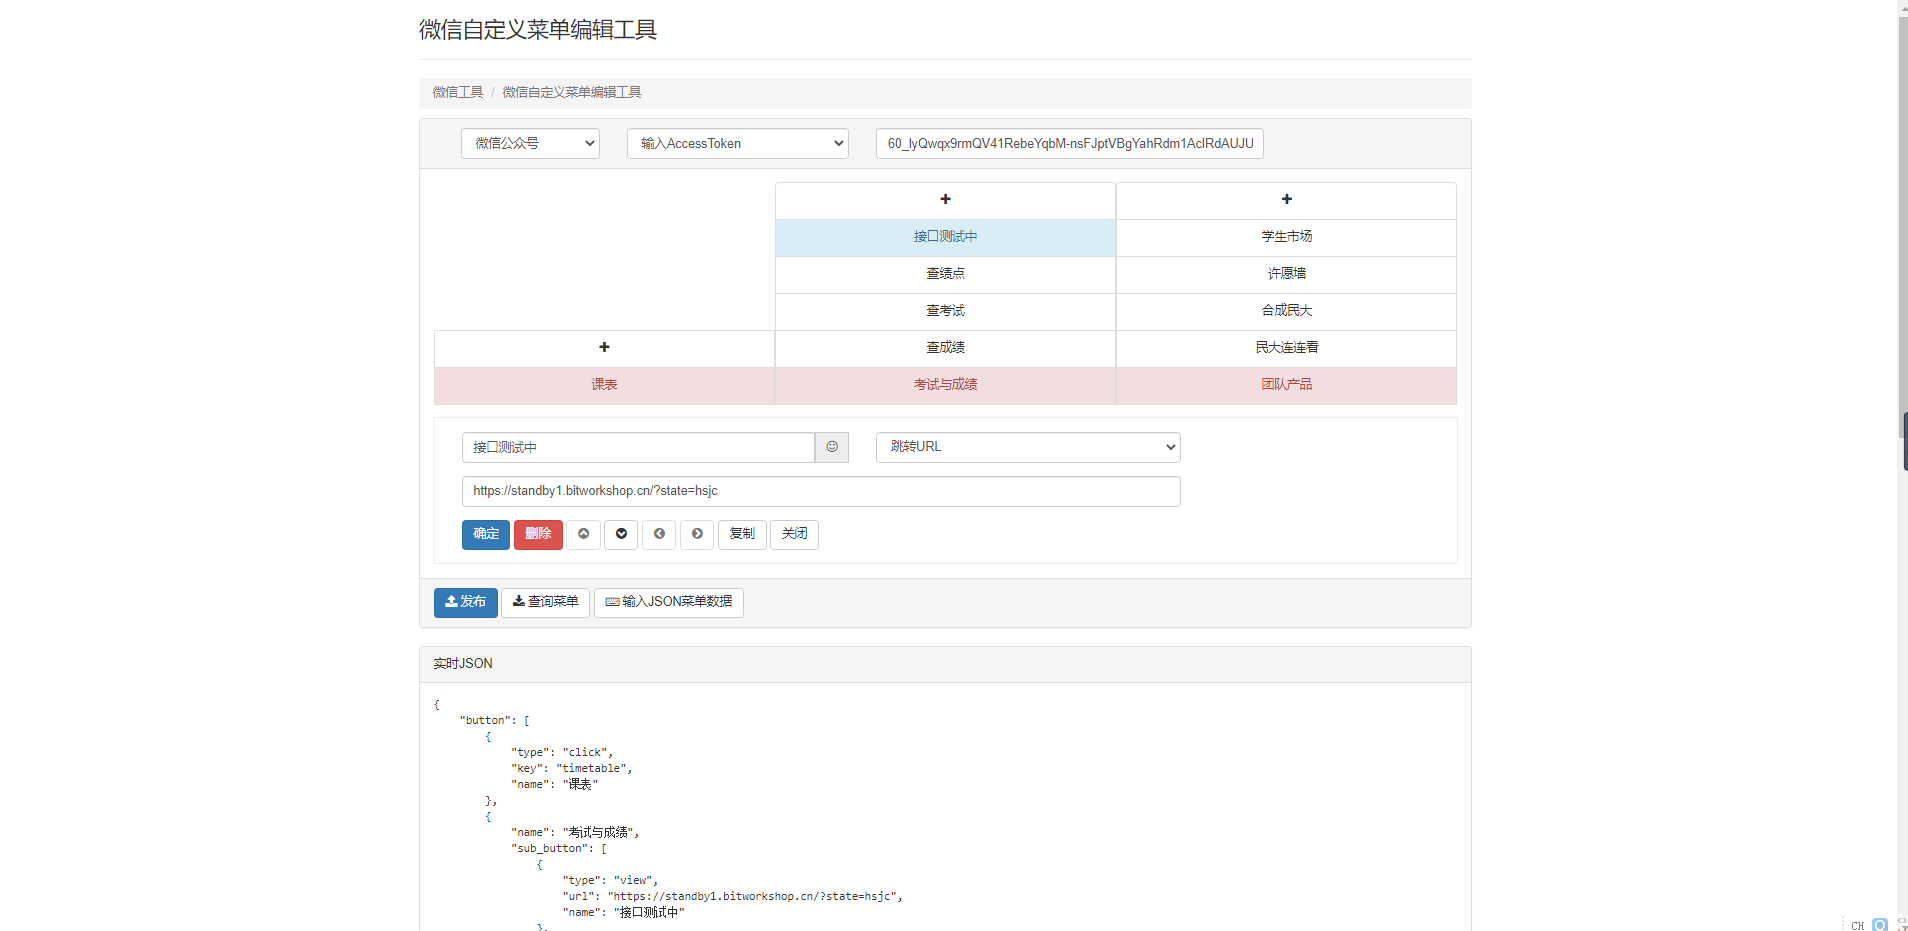
Task: Open the 微信公众号 account type dropdown
Action: coord(530,143)
